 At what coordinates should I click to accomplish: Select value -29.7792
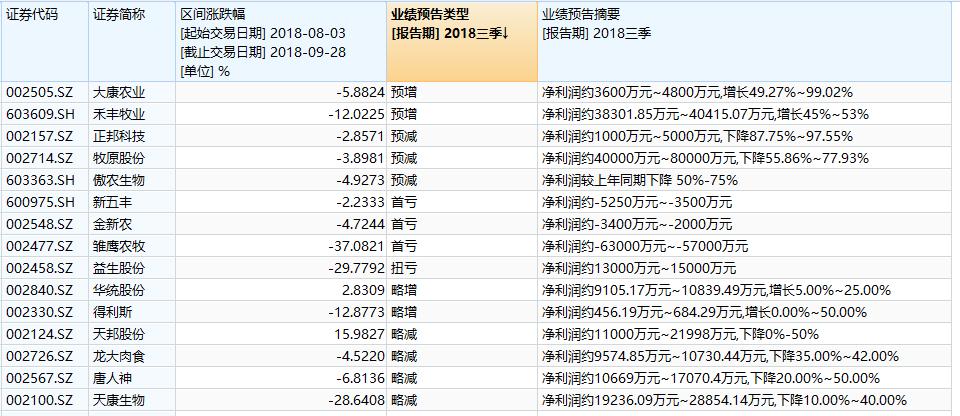(357, 268)
